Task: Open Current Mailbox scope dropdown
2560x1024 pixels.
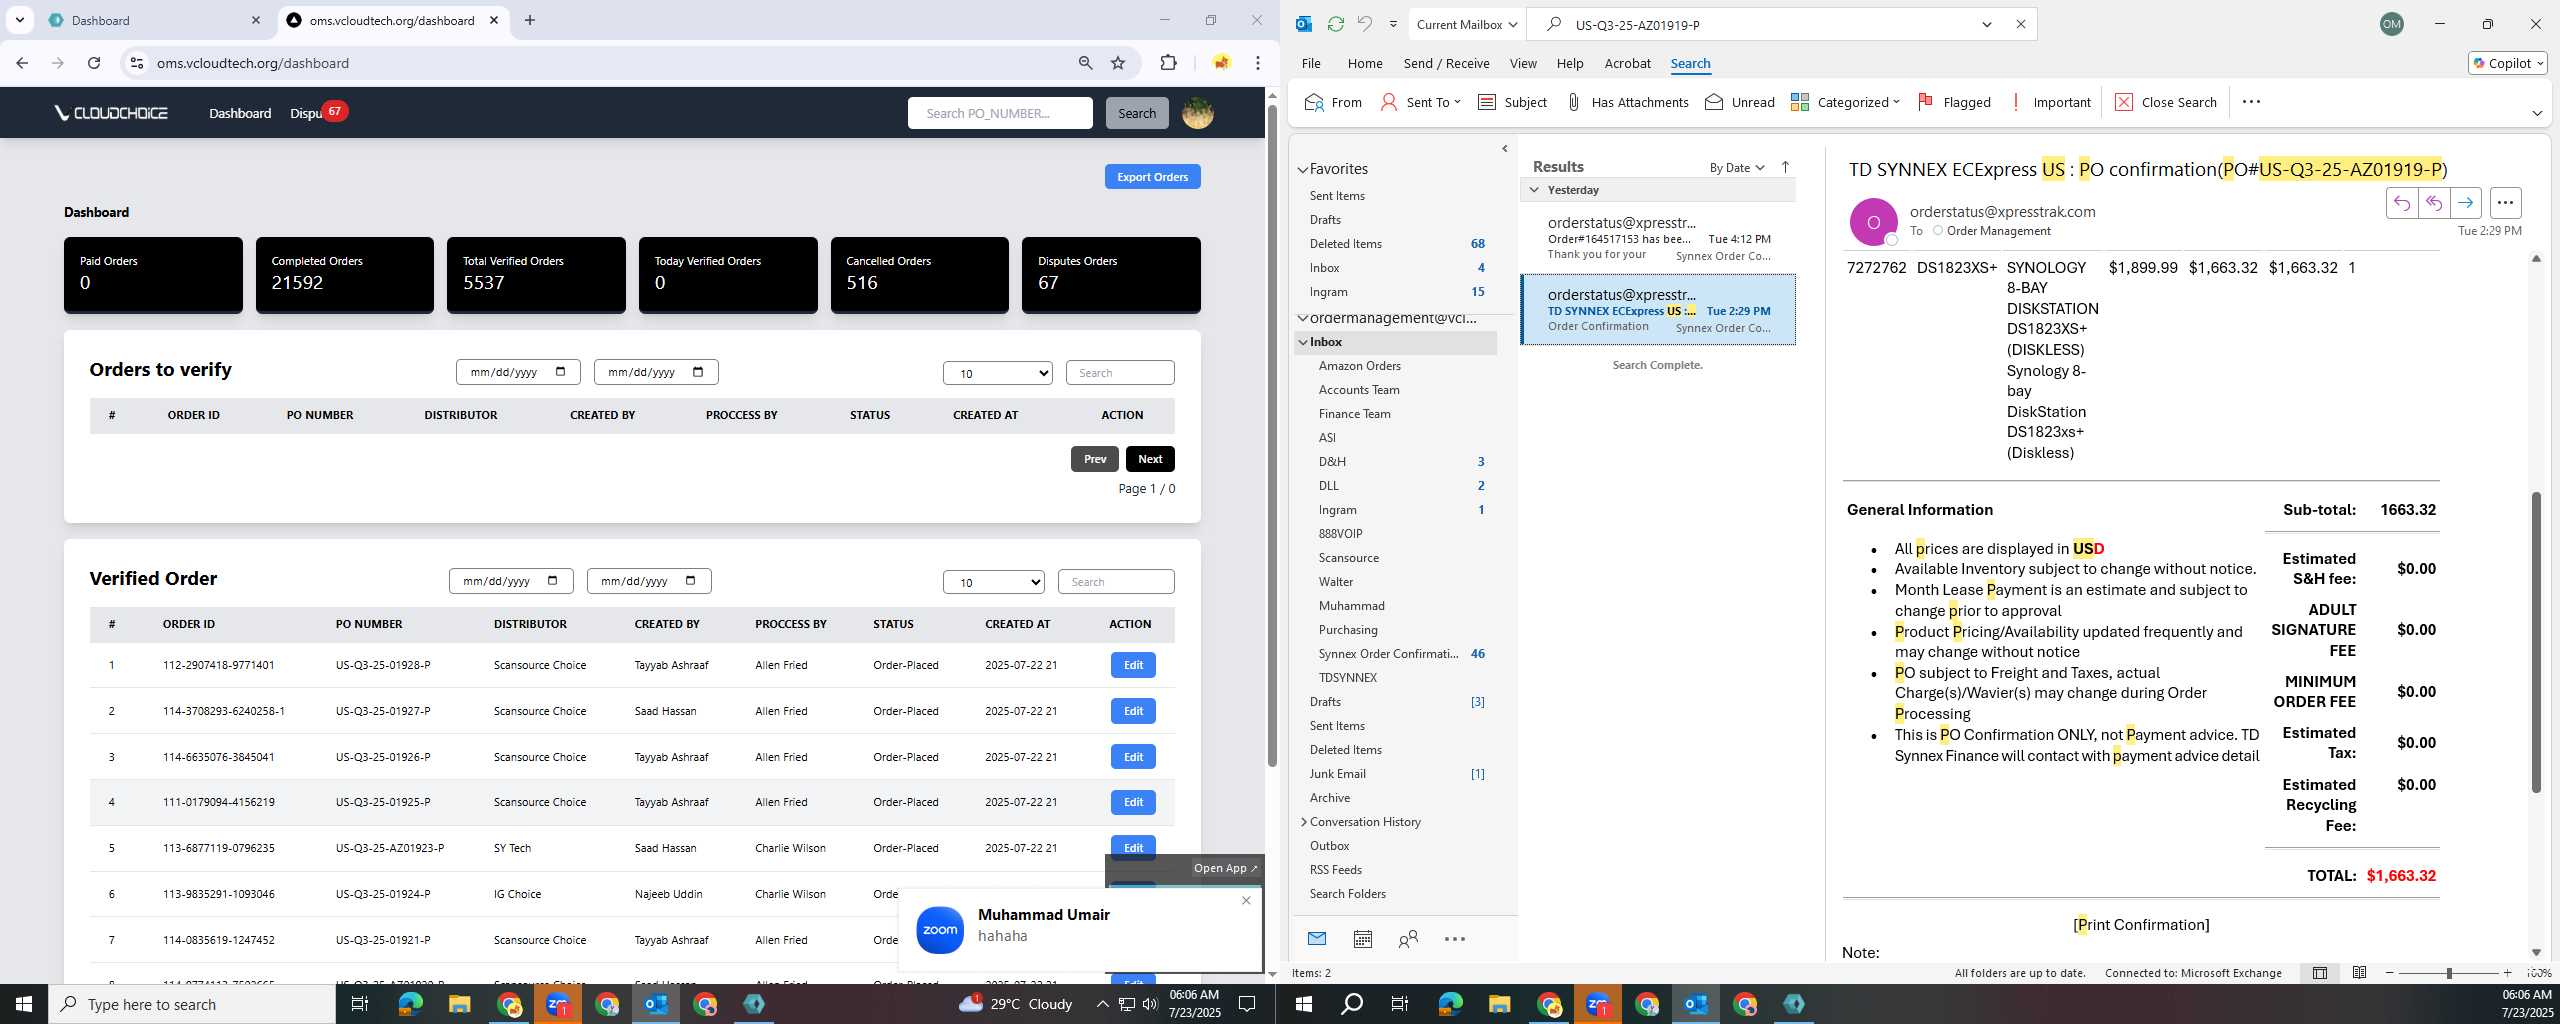Action: click(x=1467, y=24)
